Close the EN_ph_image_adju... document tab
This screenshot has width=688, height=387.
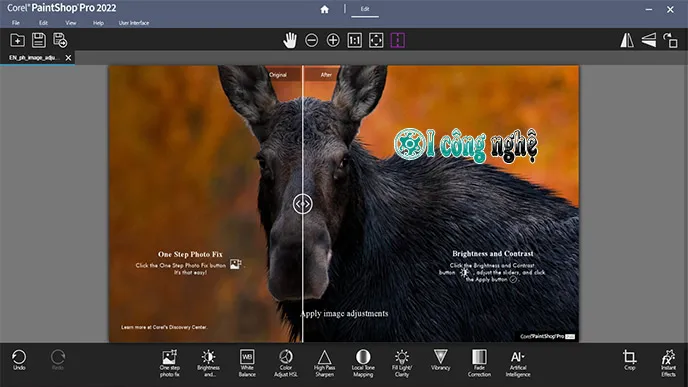68,57
